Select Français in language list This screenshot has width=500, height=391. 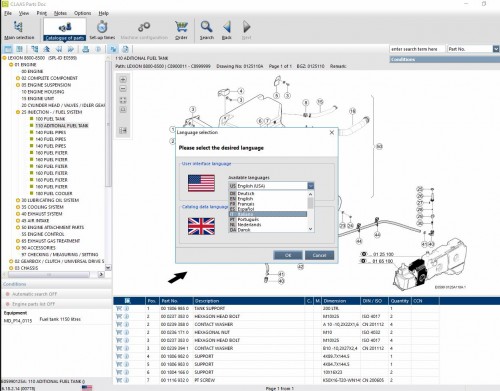268,204
